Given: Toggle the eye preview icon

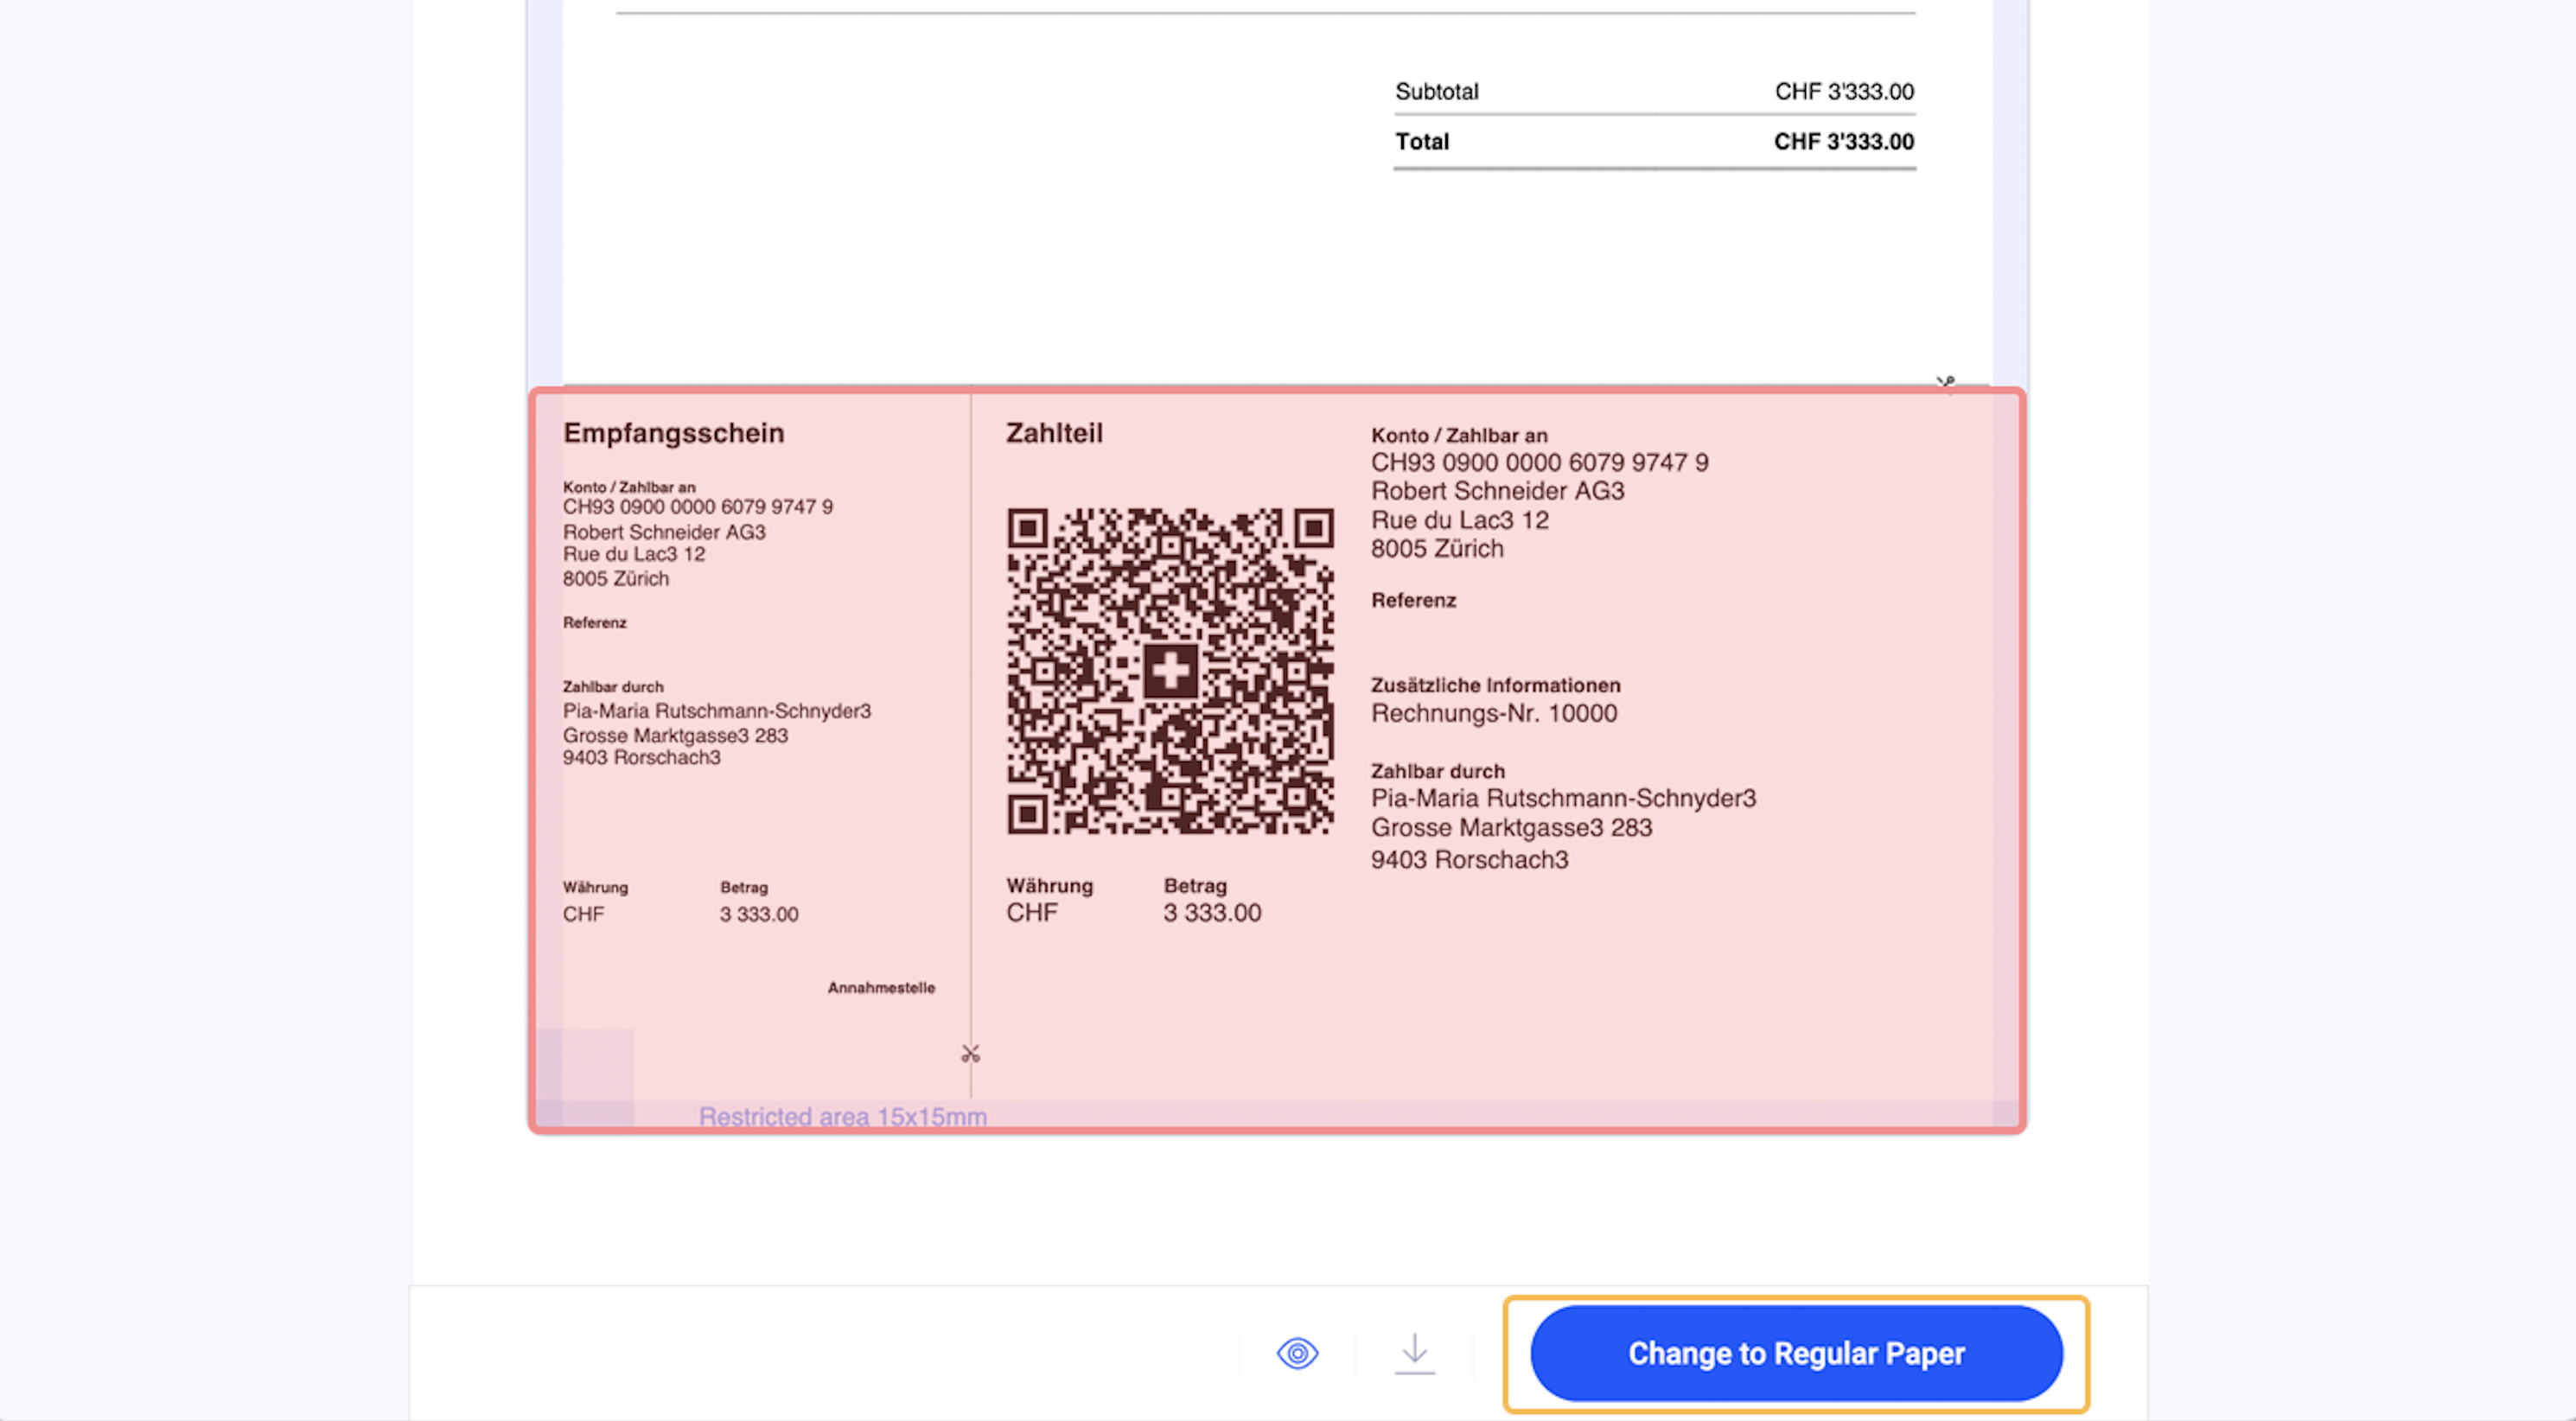Looking at the screenshot, I should coord(1297,1354).
